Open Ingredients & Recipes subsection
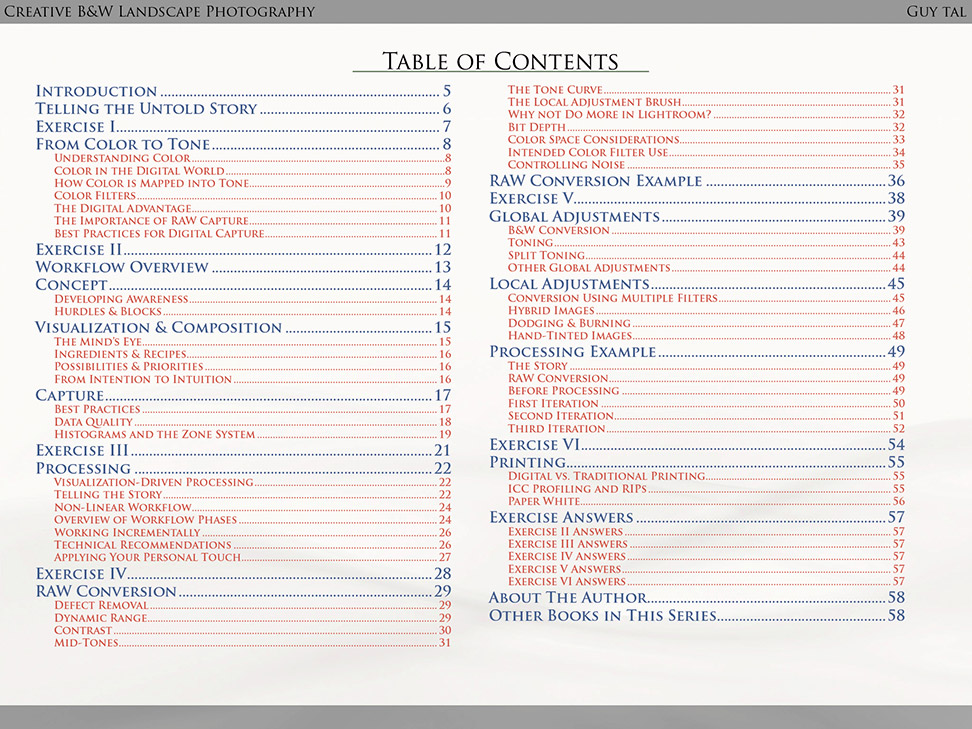 [x=252, y=354]
